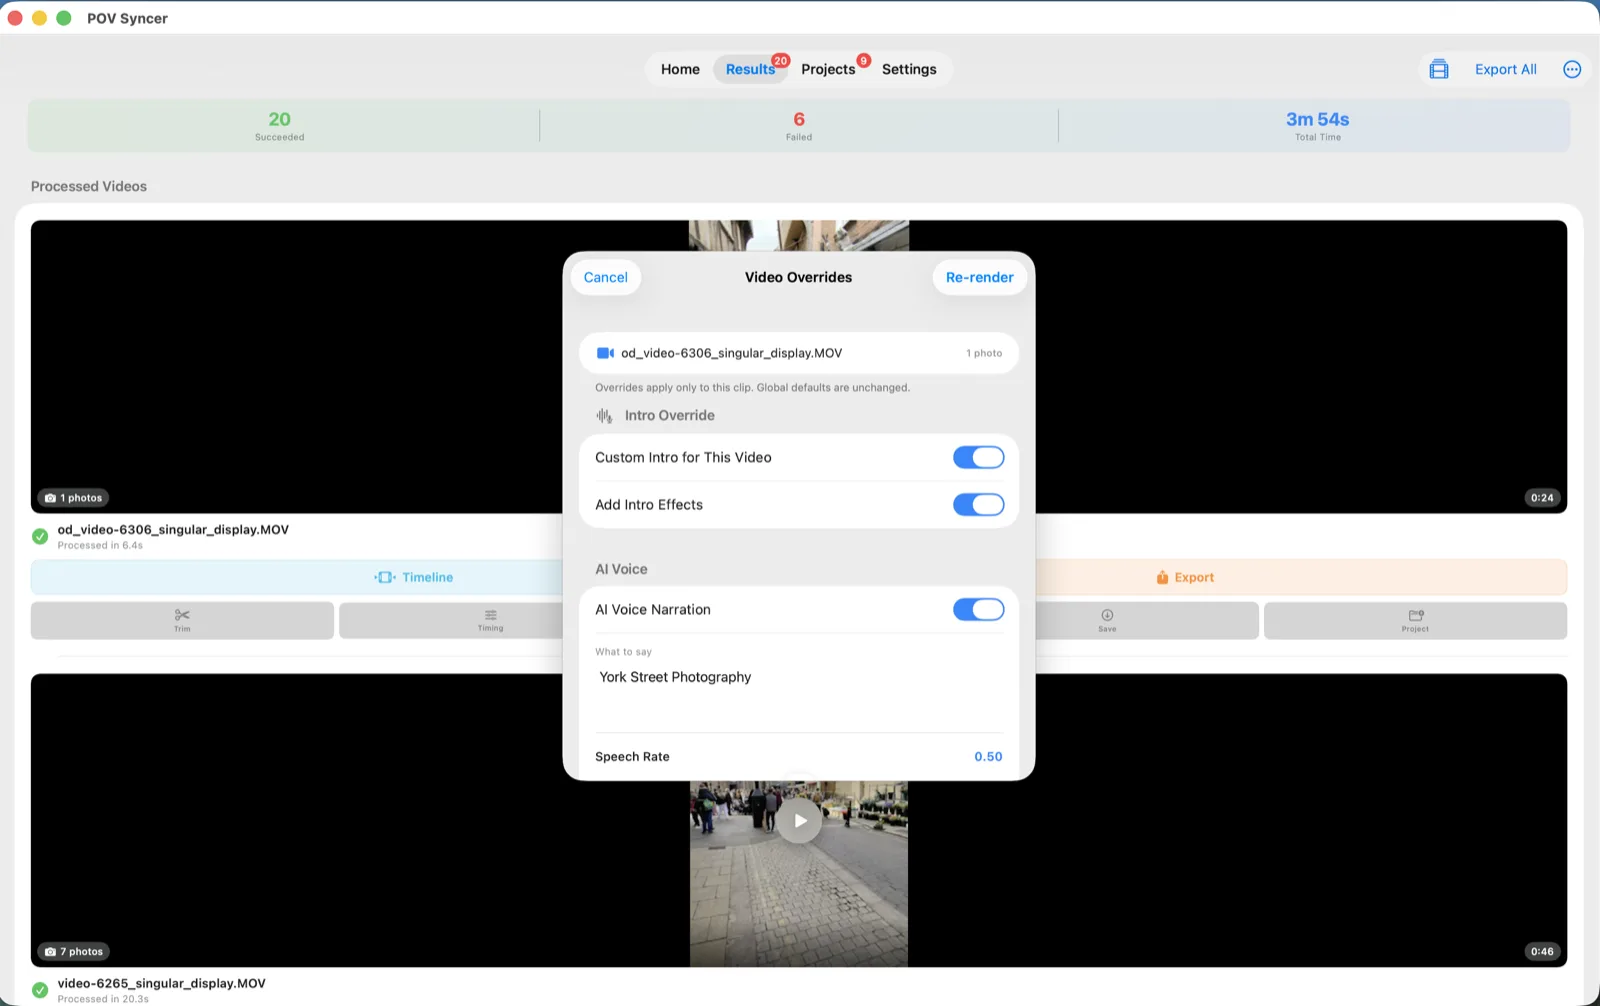This screenshot has width=1600, height=1006.
Task: Click the 1 photos badge
Action: click(x=74, y=498)
